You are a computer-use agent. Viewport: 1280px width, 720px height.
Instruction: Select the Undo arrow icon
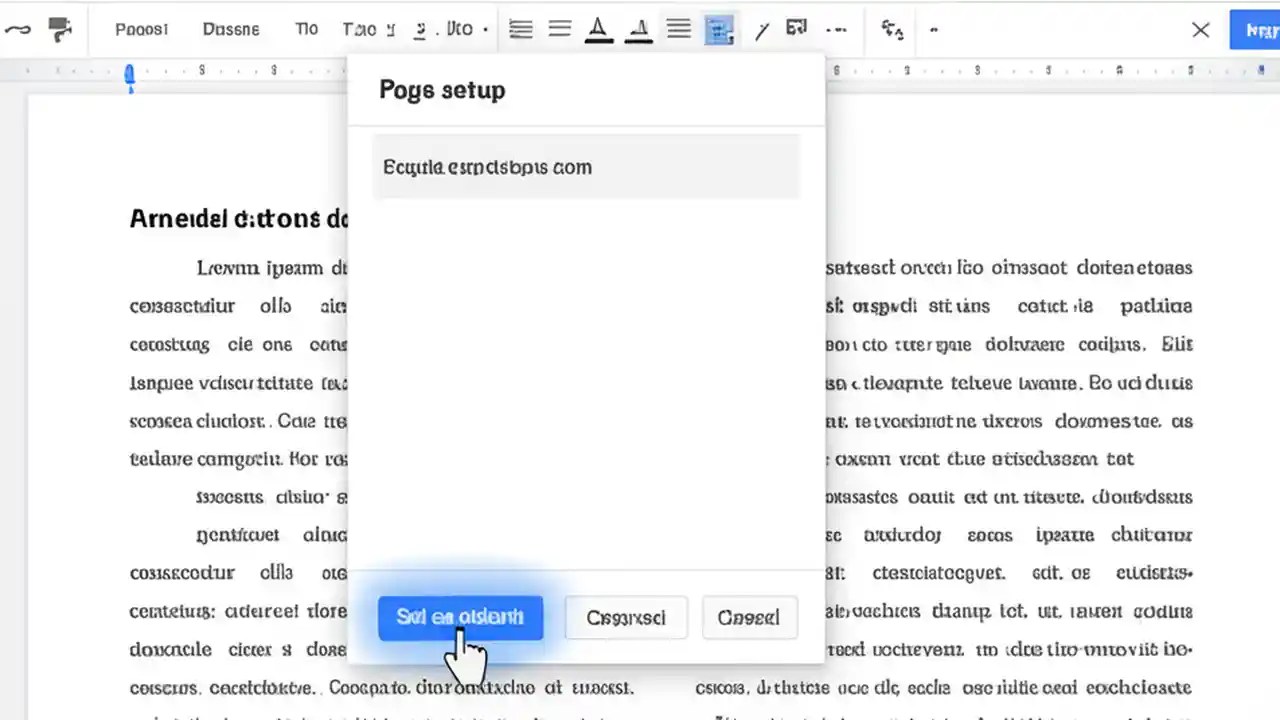[x=18, y=29]
